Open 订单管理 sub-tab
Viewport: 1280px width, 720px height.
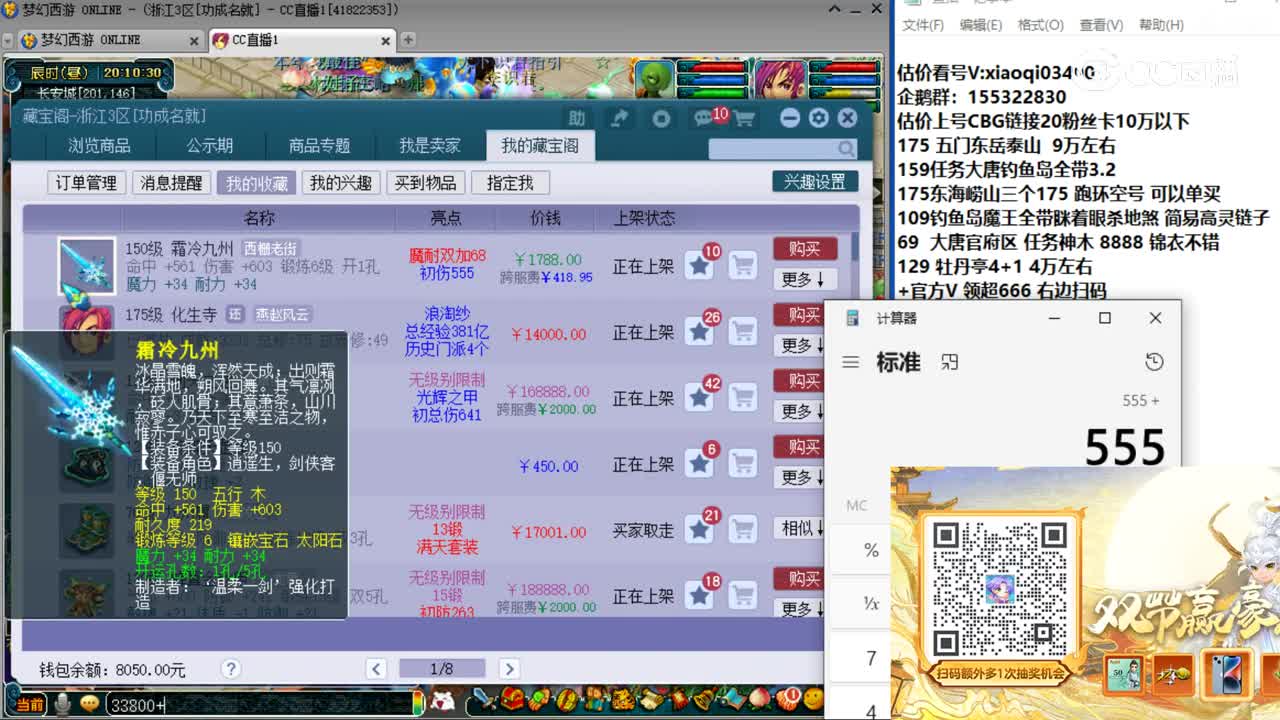[86, 183]
